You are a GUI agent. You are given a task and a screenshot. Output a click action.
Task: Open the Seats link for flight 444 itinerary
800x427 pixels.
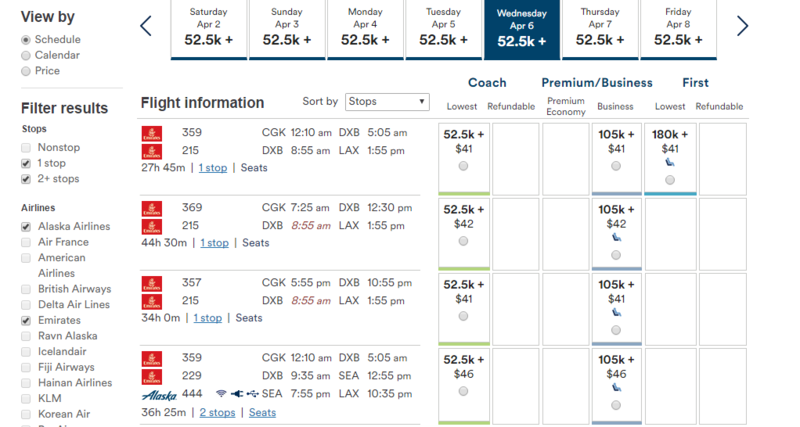262,412
